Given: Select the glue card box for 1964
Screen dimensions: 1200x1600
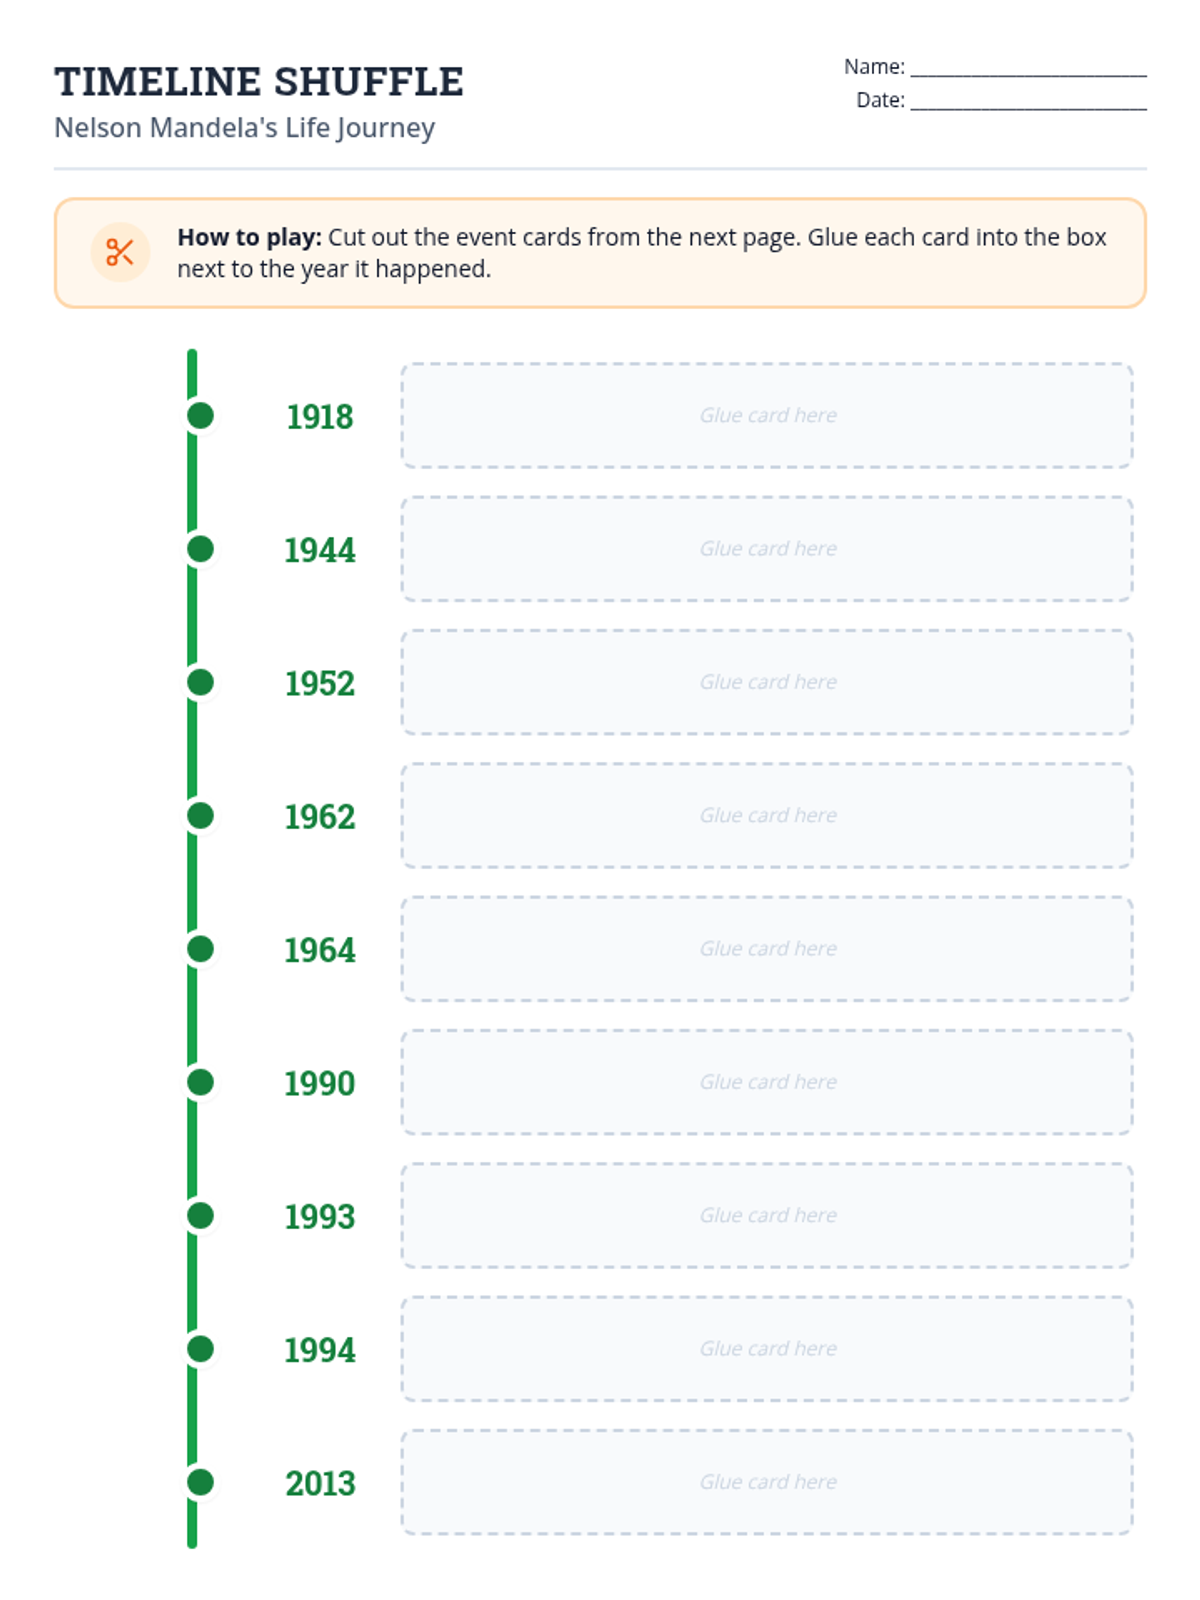Looking at the screenshot, I should pyautogui.click(x=767, y=949).
